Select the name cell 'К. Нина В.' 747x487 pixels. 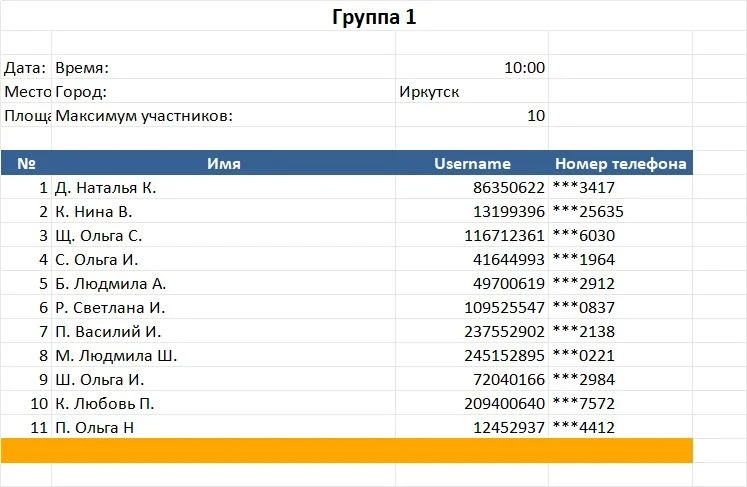(x=223, y=211)
